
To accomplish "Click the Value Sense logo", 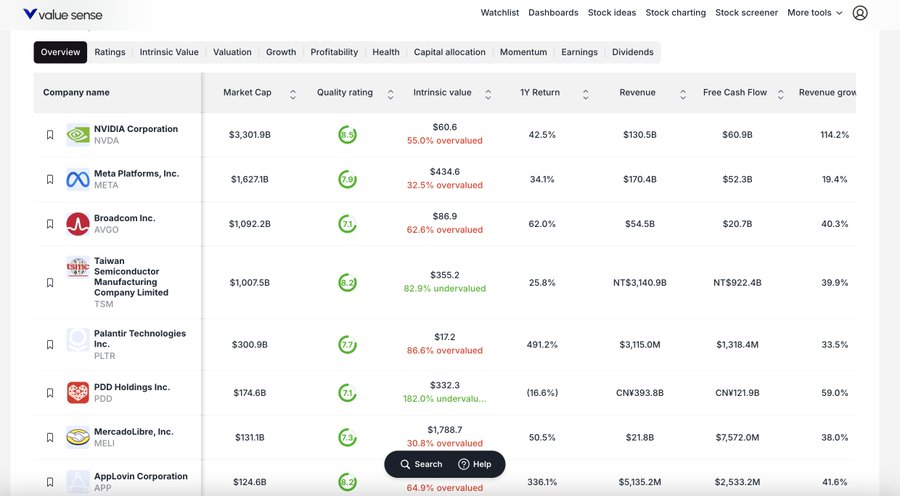I will (x=63, y=14).
